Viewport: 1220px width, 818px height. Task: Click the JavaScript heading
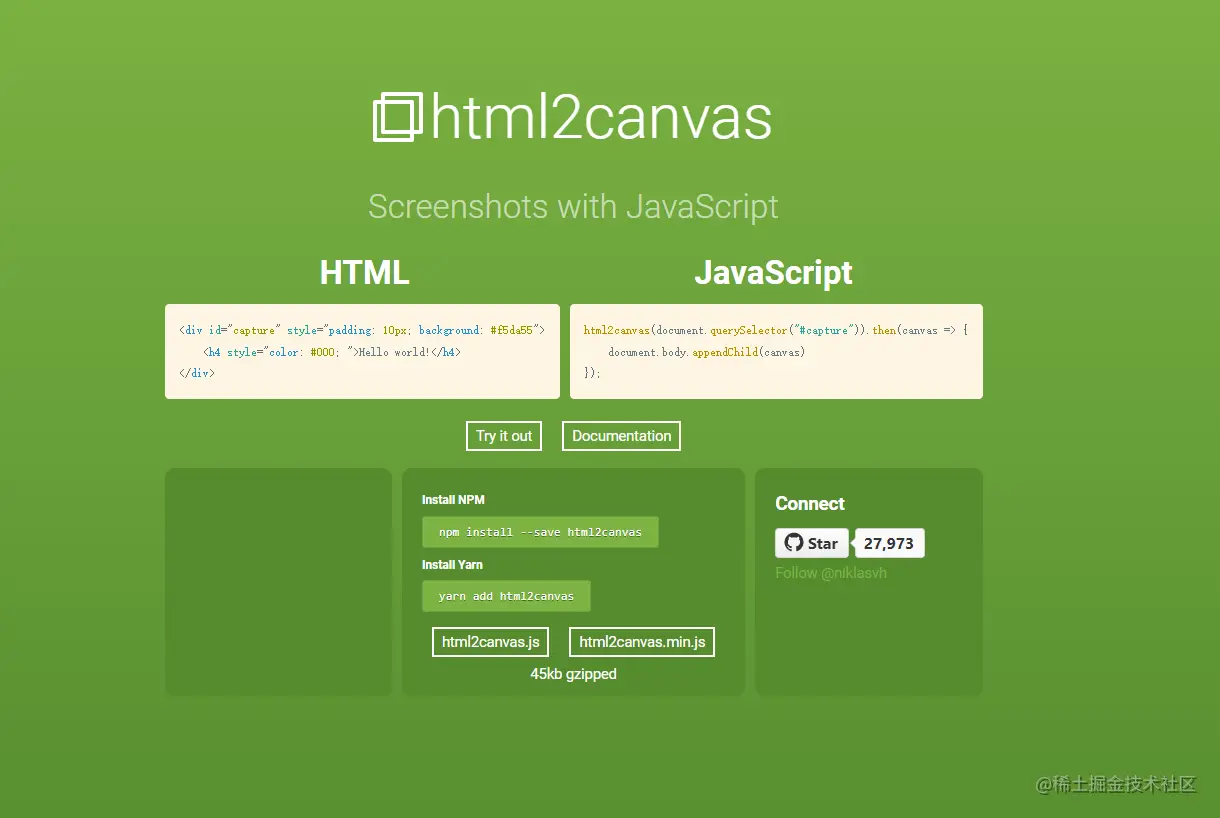coord(774,273)
